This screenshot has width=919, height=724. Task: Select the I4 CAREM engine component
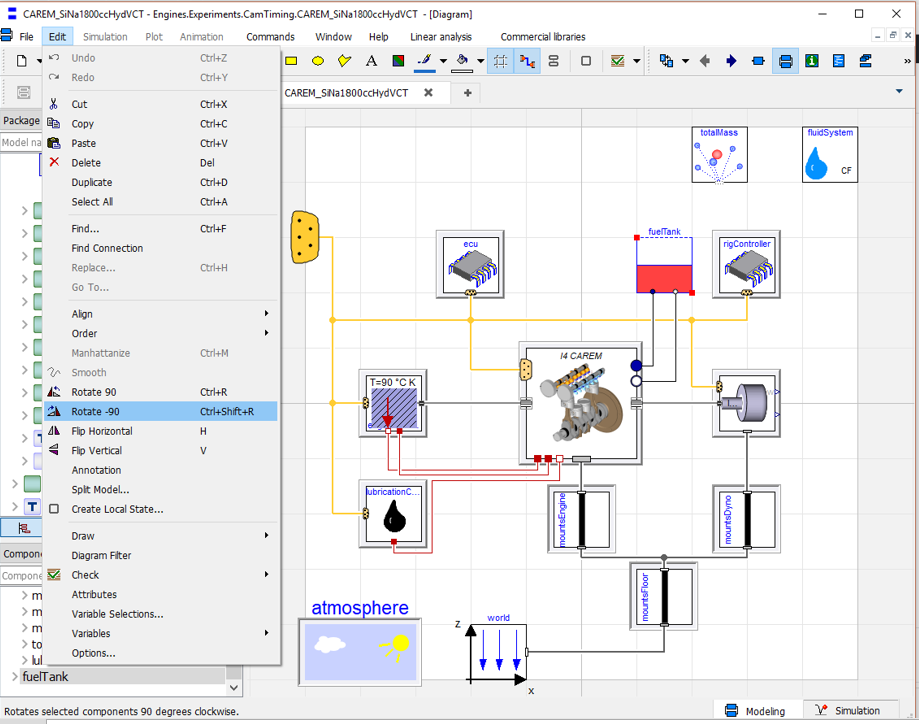581,403
